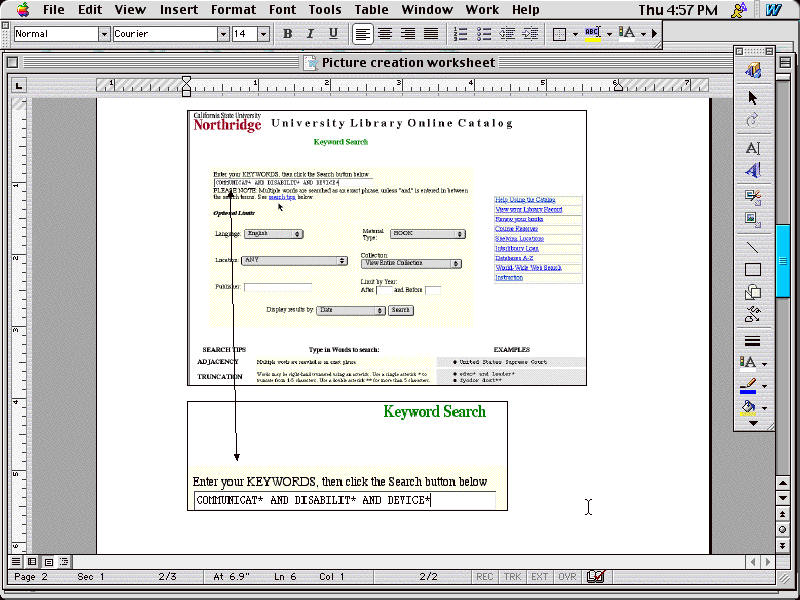Expand the Borders options arrow
This screenshot has height=600, width=800.
575,34
